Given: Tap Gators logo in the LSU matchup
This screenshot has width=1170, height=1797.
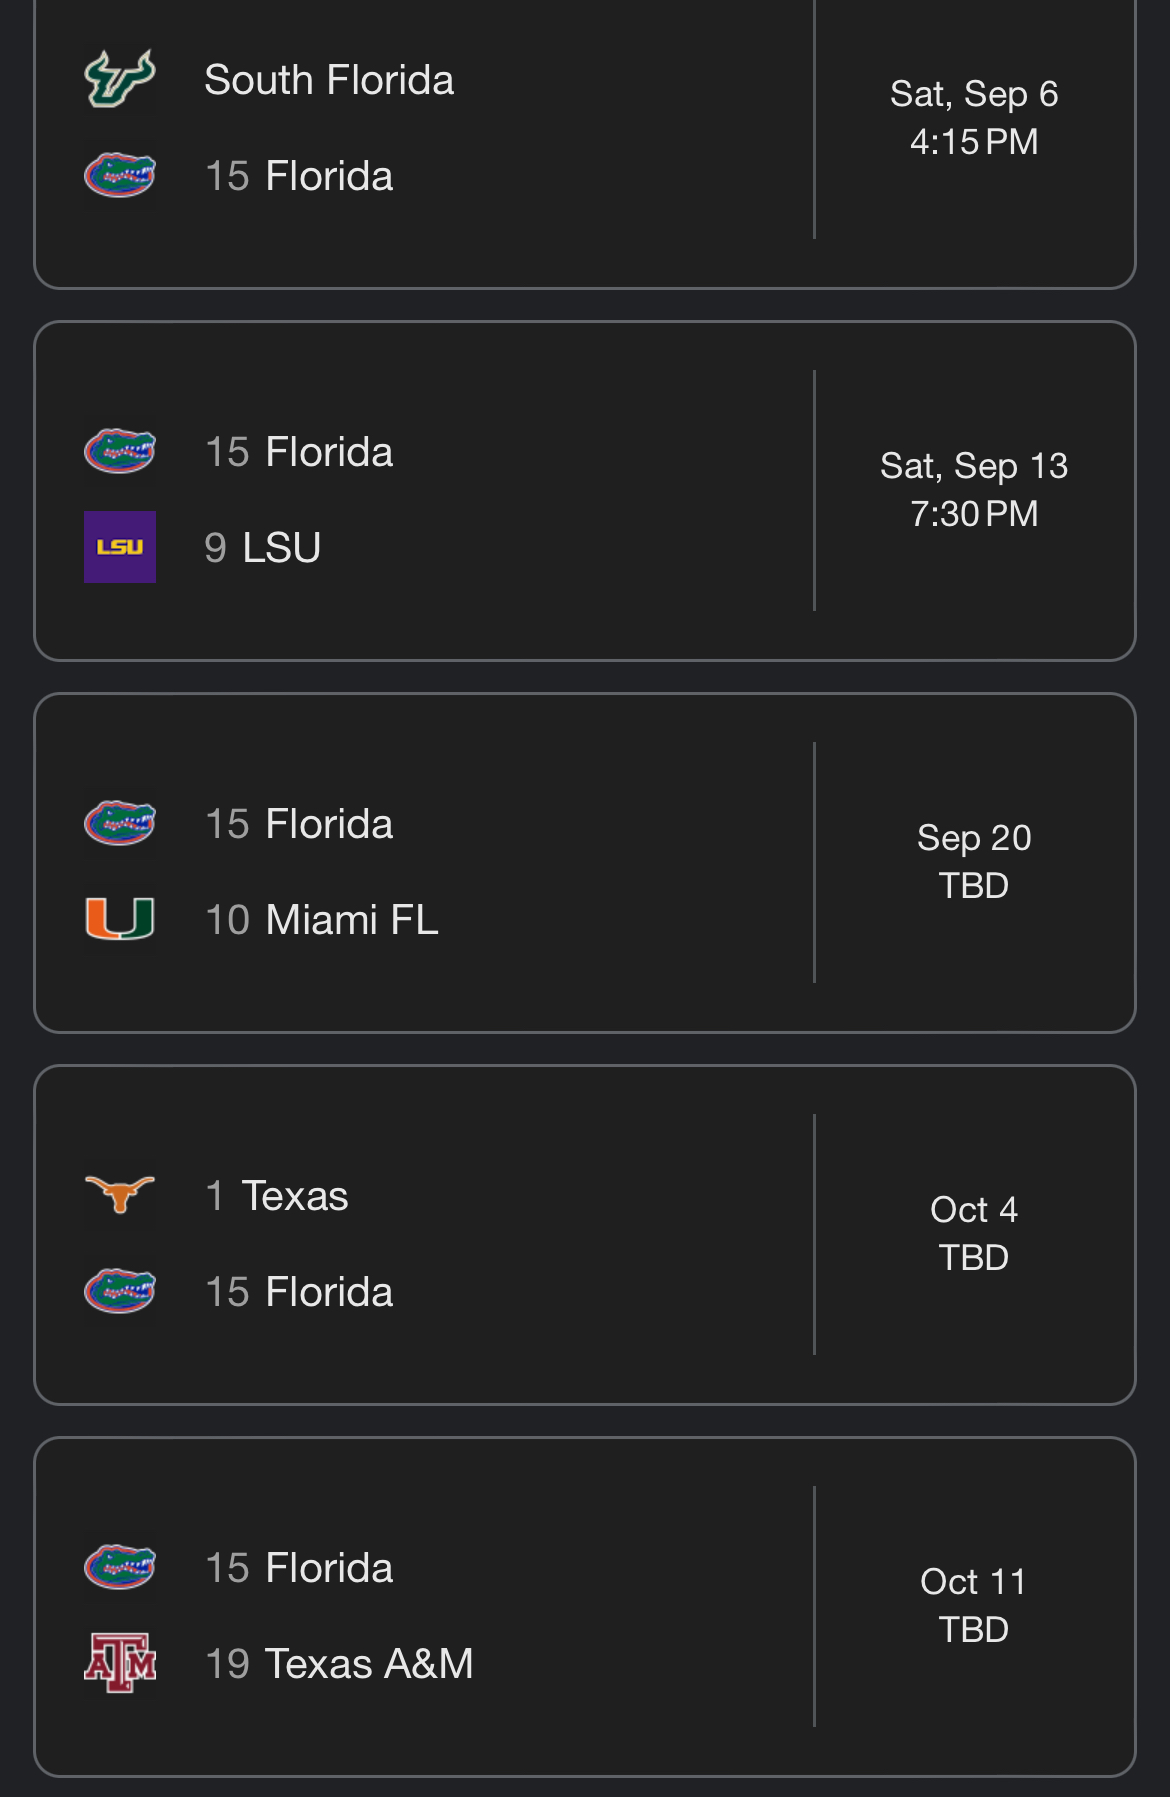Looking at the screenshot, I should coord(120,451).
